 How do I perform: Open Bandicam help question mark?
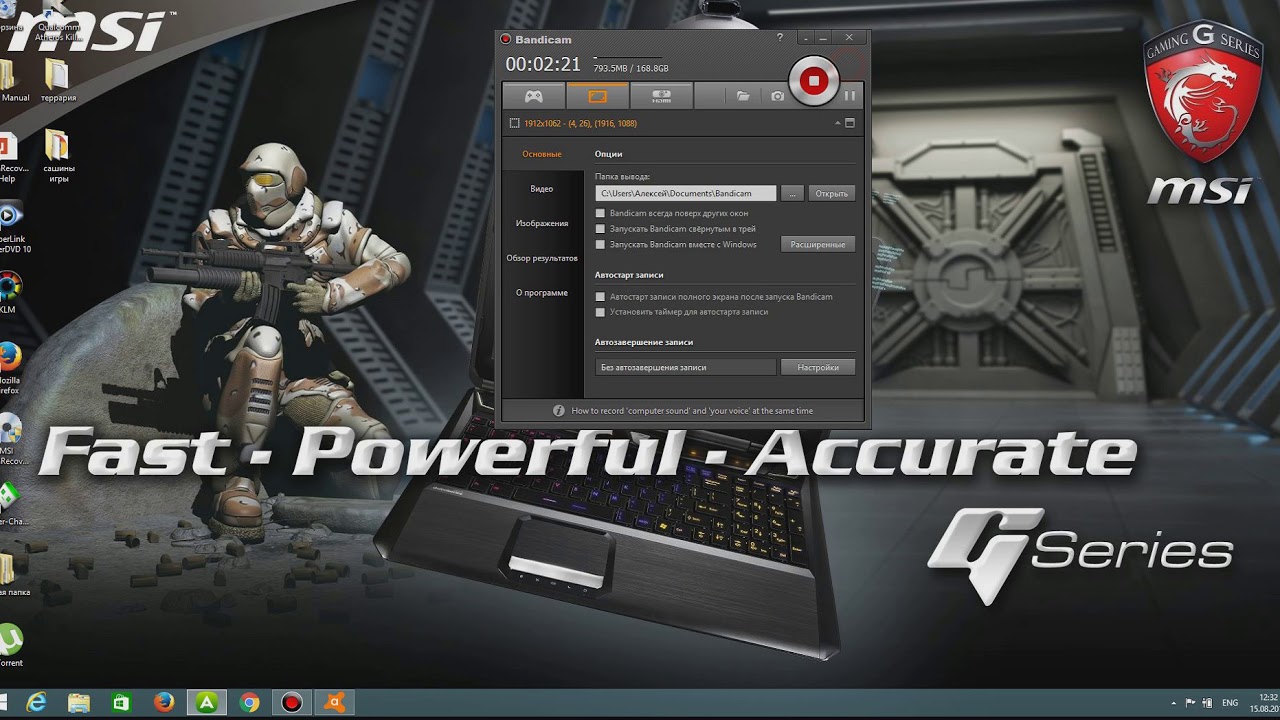[x=780, y=38]
